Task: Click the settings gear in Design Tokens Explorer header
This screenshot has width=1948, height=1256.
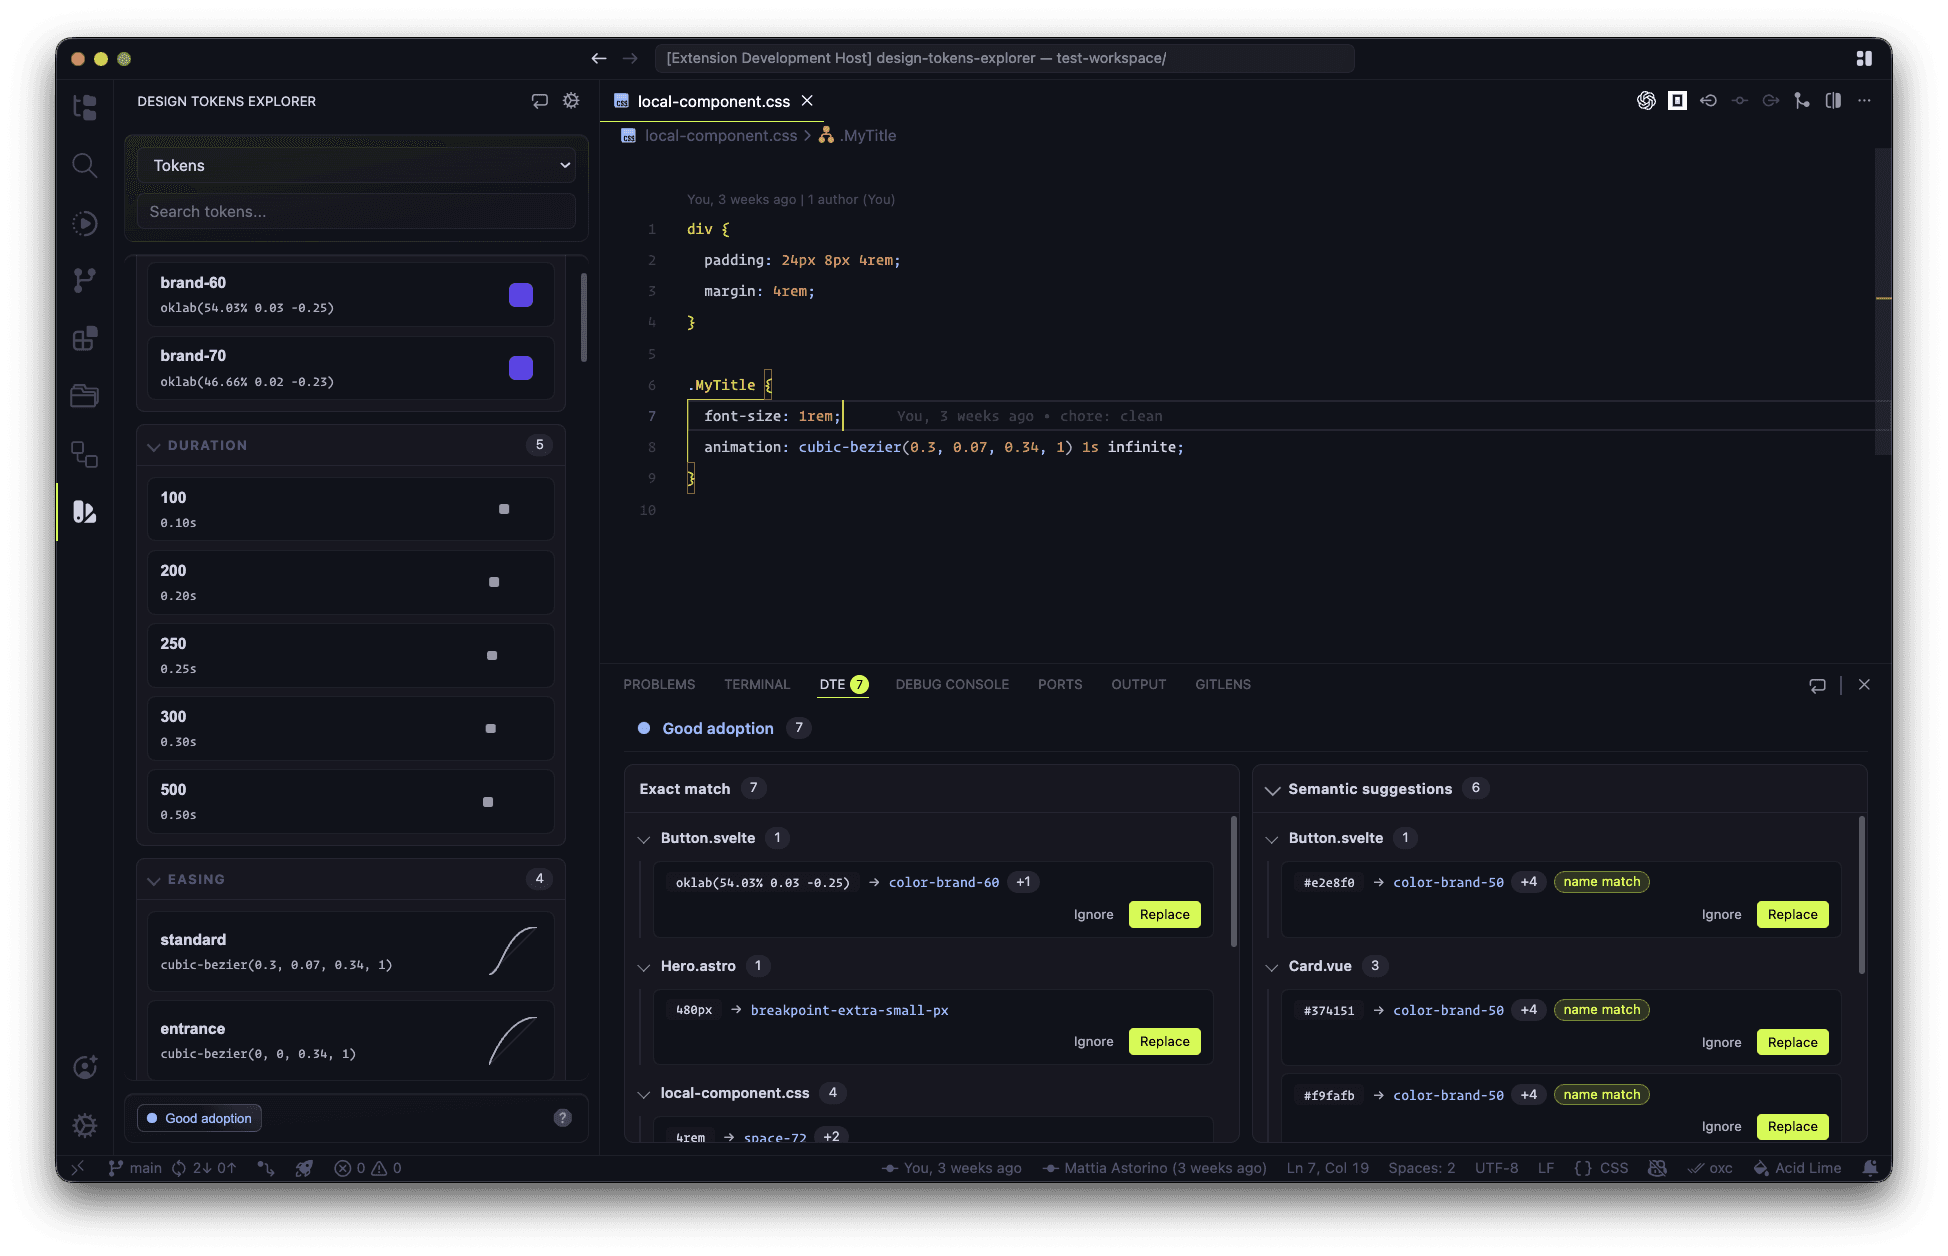Action: (571, 101)
